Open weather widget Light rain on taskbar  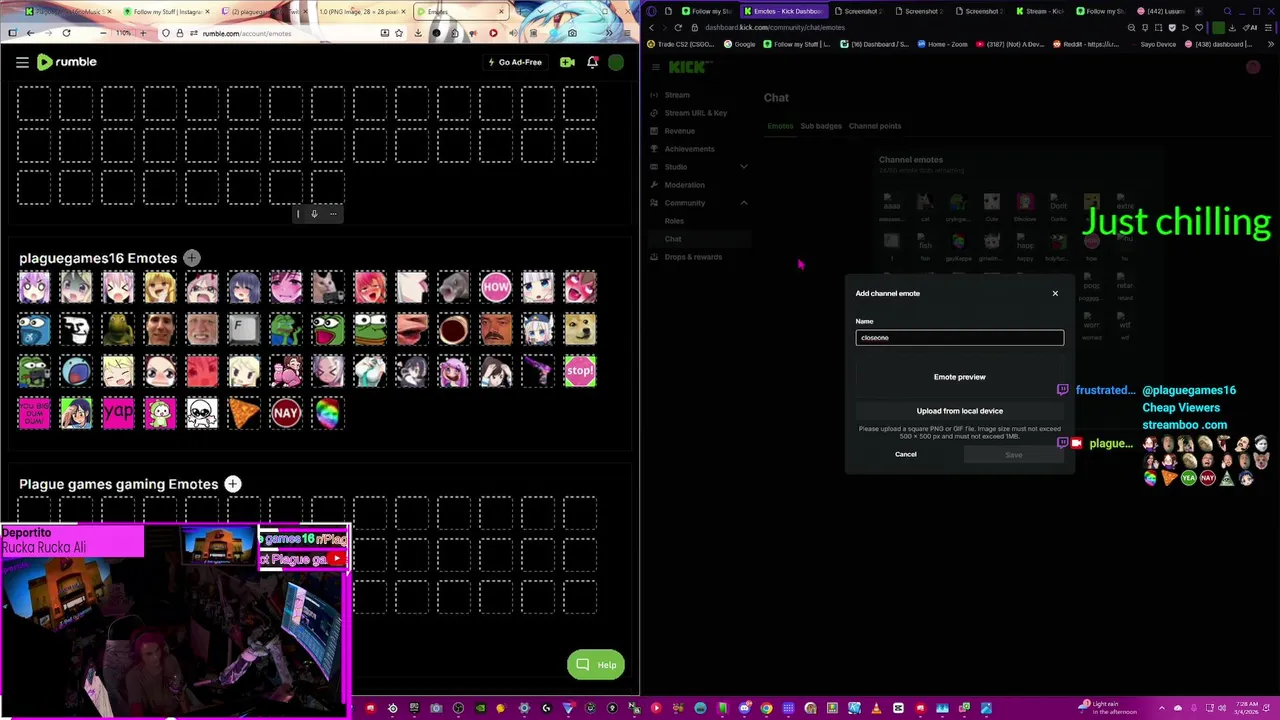[1108, 708]
